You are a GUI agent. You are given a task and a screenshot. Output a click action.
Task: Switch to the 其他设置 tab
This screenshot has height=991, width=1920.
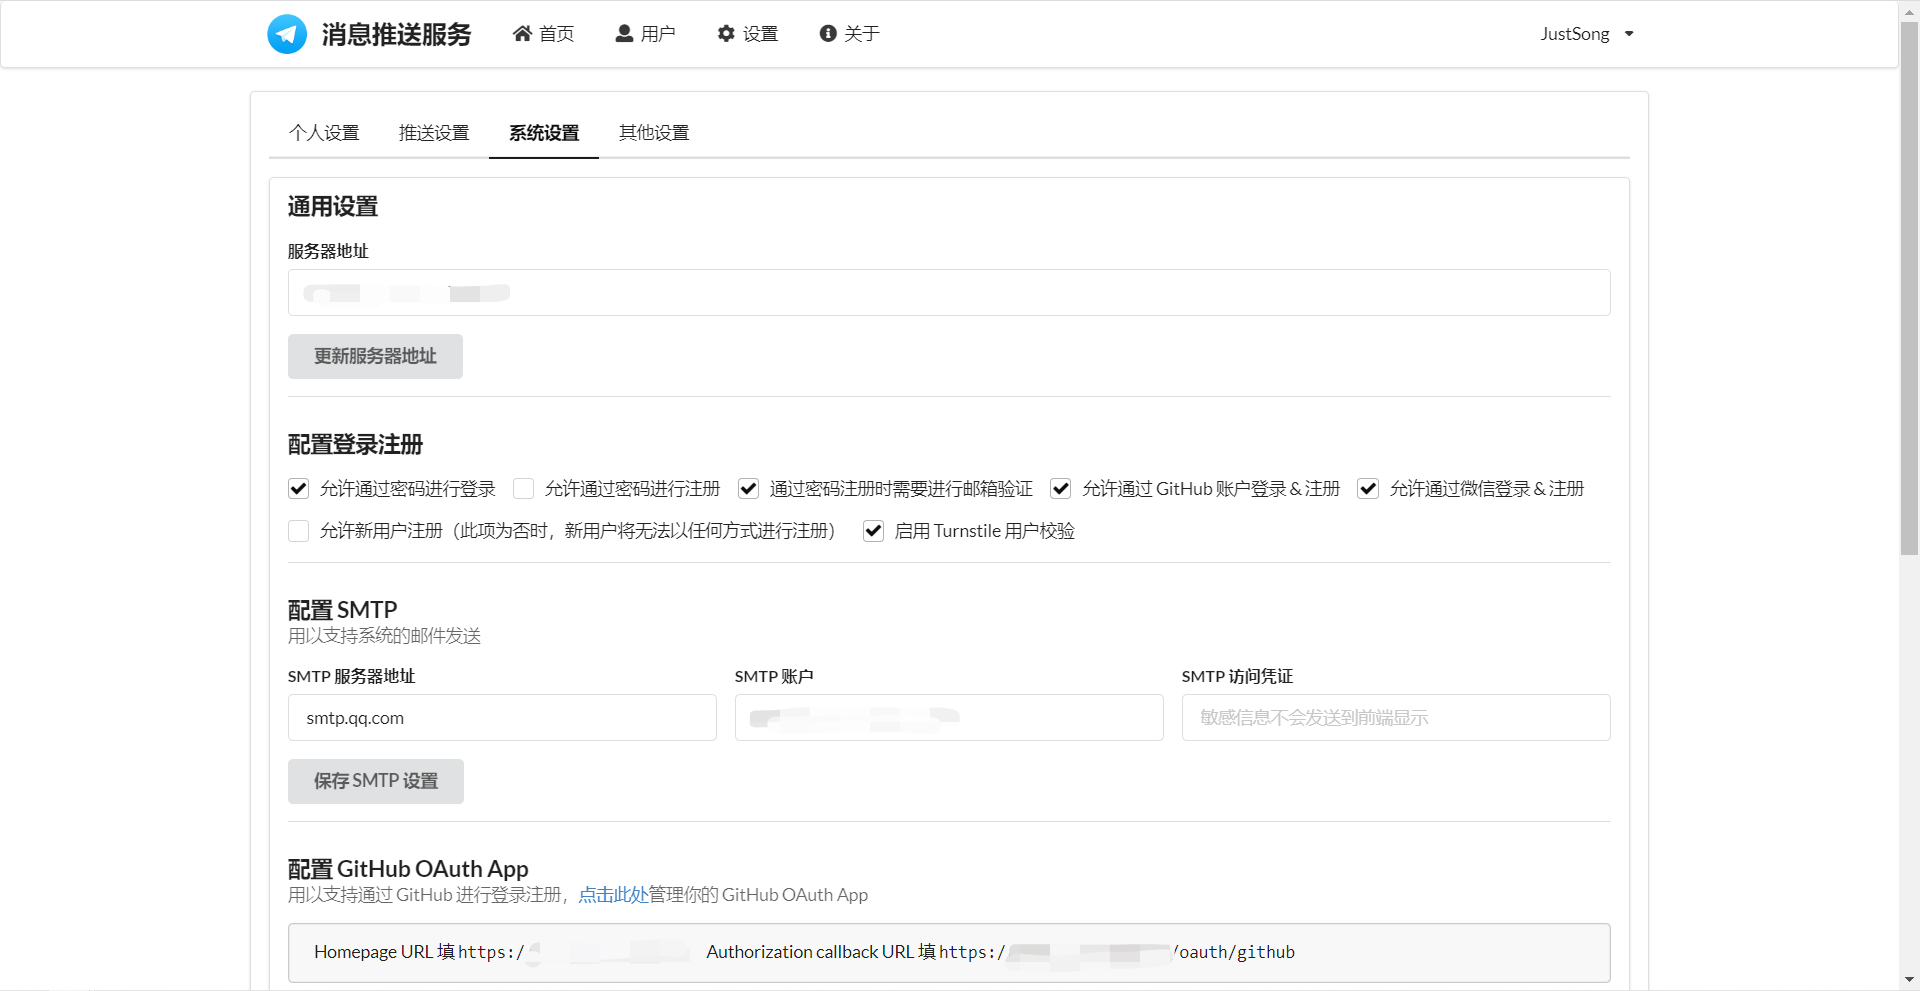(x=653, y=132)
